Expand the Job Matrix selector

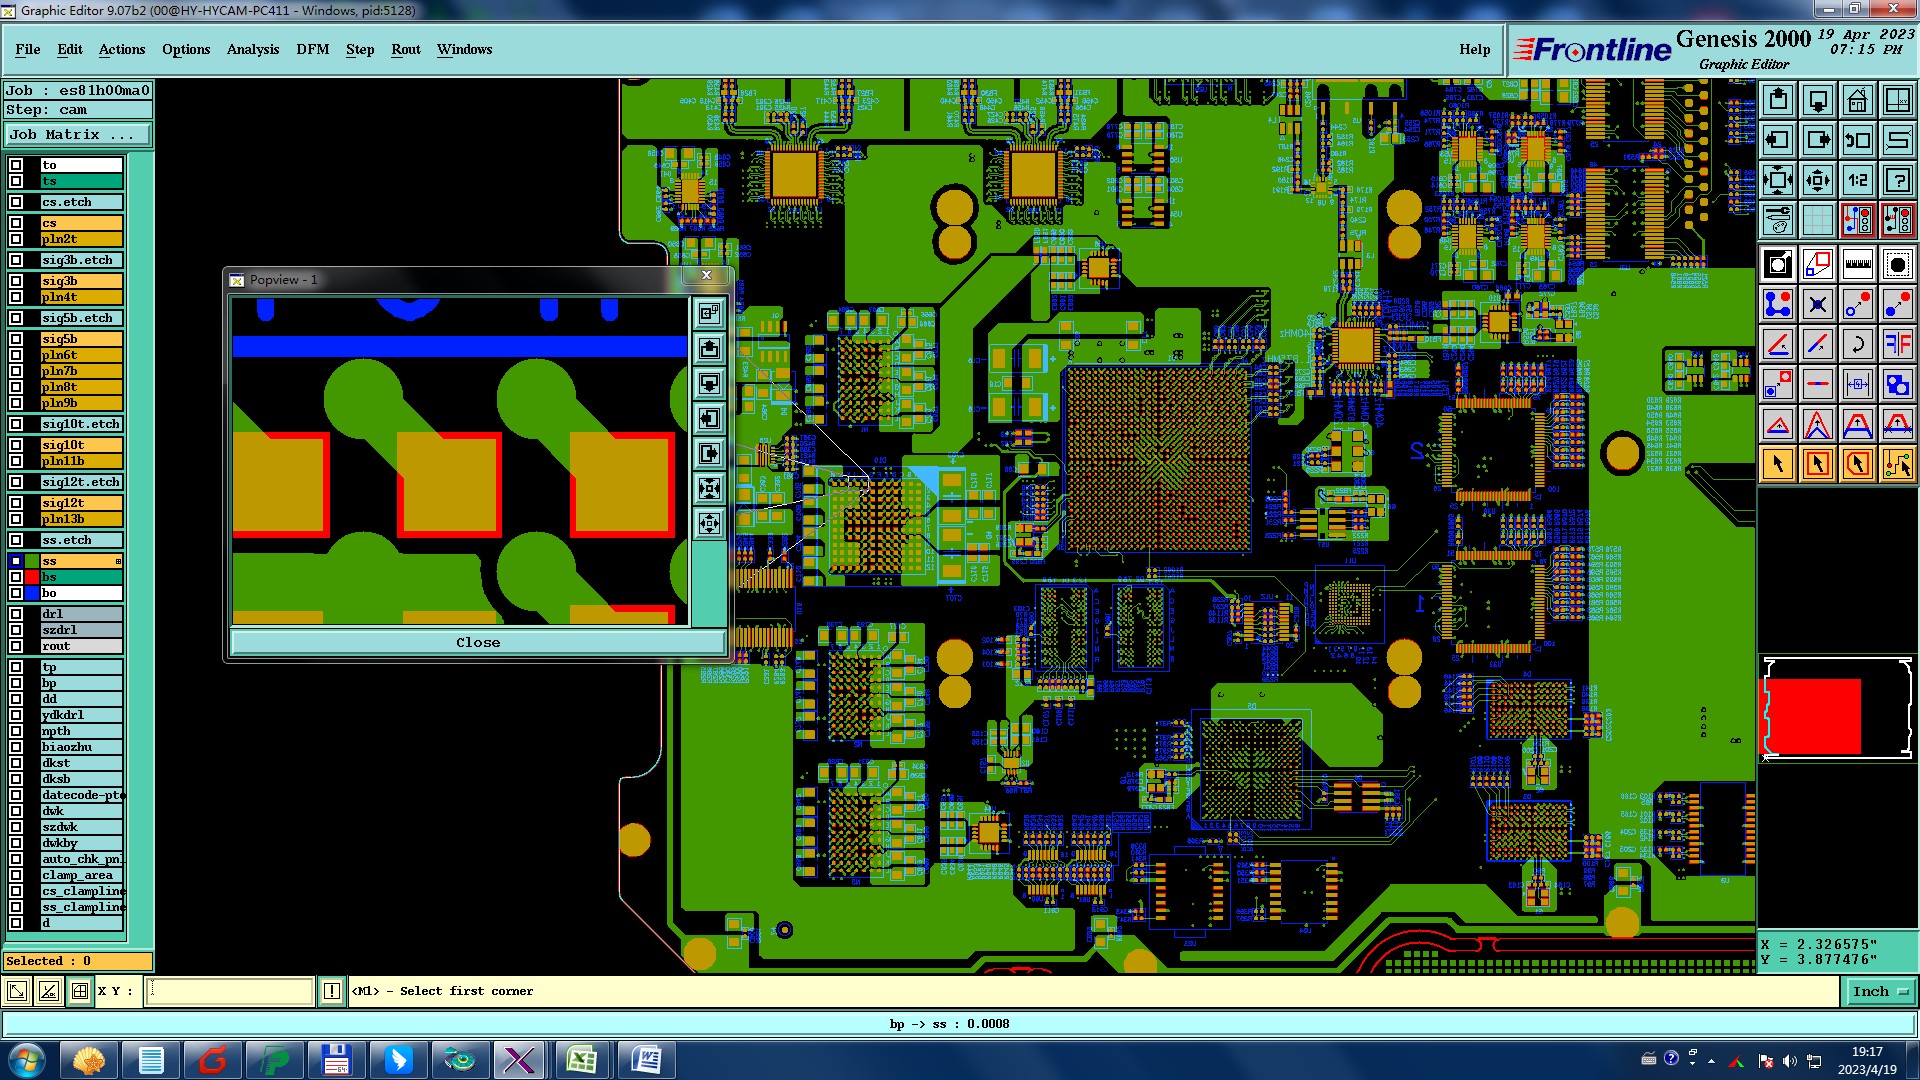point(78,134)
